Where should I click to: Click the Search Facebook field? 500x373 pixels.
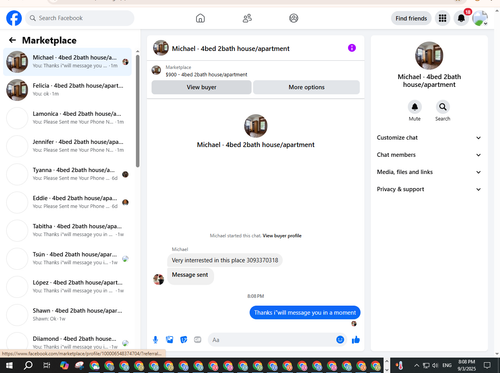pos(80,18)
